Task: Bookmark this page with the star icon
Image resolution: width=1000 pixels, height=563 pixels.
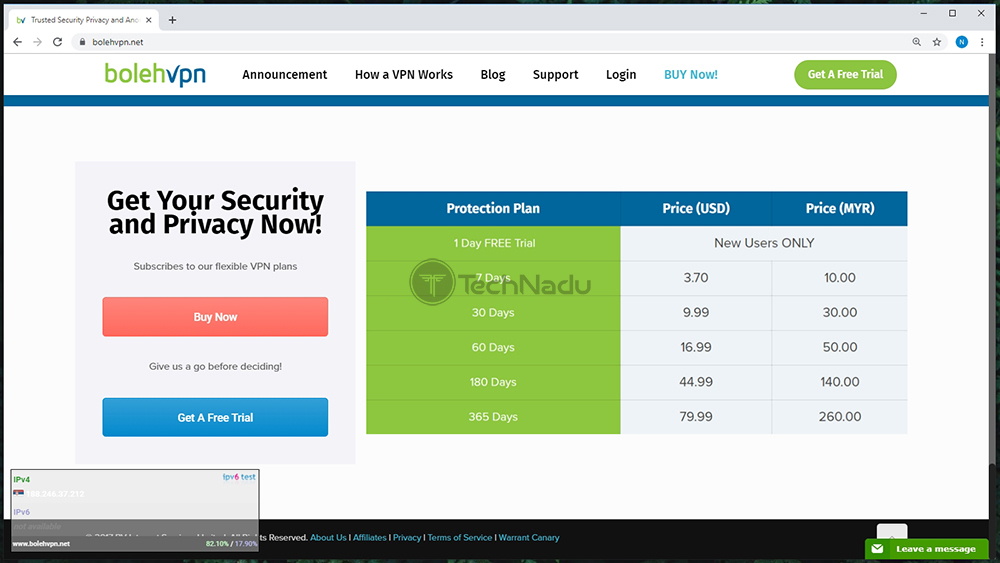Action: pyautogui.click(x=937, y=42)
